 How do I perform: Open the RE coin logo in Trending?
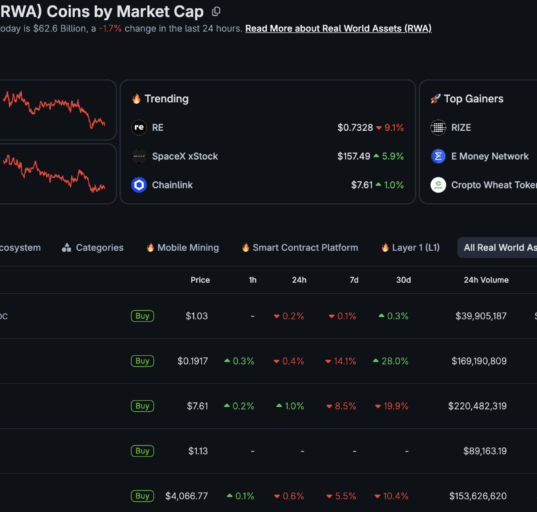pos(139,128)
